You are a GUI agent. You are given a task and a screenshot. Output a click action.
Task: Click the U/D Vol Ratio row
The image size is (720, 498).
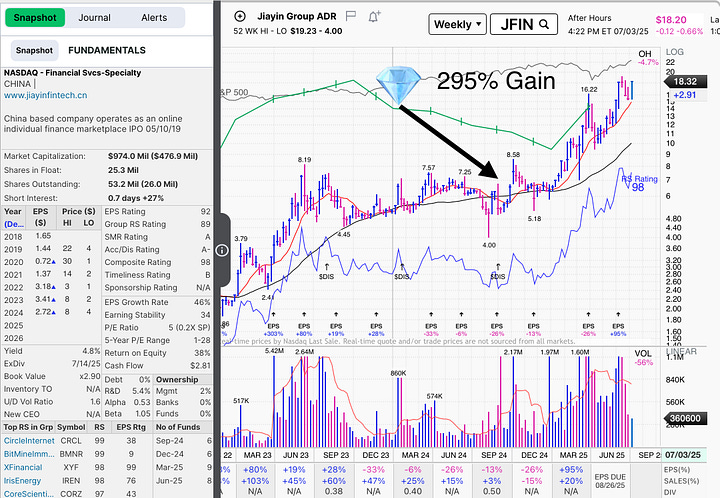click(51, 402)
